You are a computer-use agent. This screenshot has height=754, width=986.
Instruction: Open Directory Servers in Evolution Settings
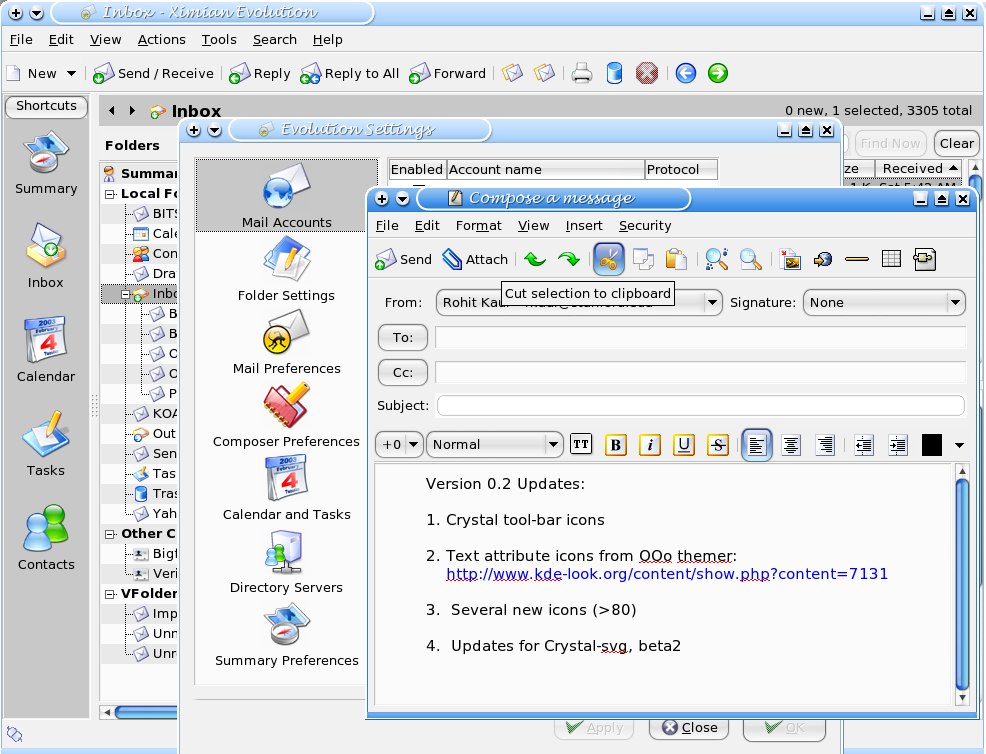coord(287,562)
